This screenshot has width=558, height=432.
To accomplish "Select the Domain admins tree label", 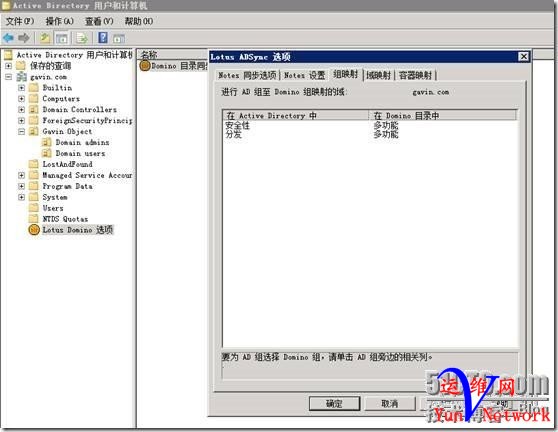I will pyautogui.click(x=82, y=142).
